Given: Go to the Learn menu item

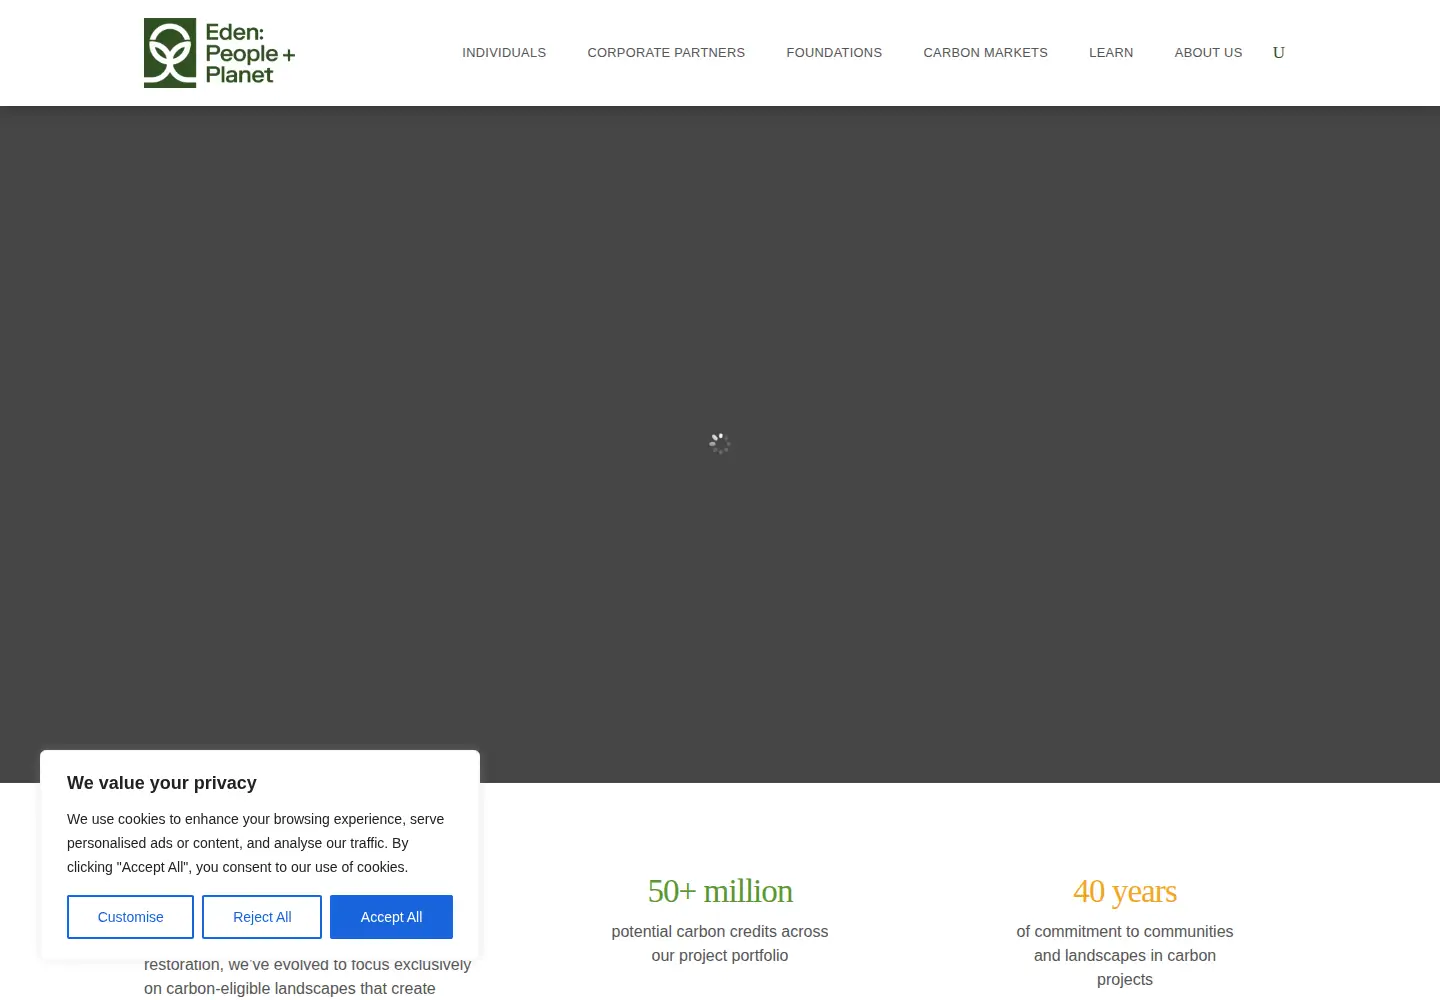Looking at the screenshot, I should [x=1111, y=53].
